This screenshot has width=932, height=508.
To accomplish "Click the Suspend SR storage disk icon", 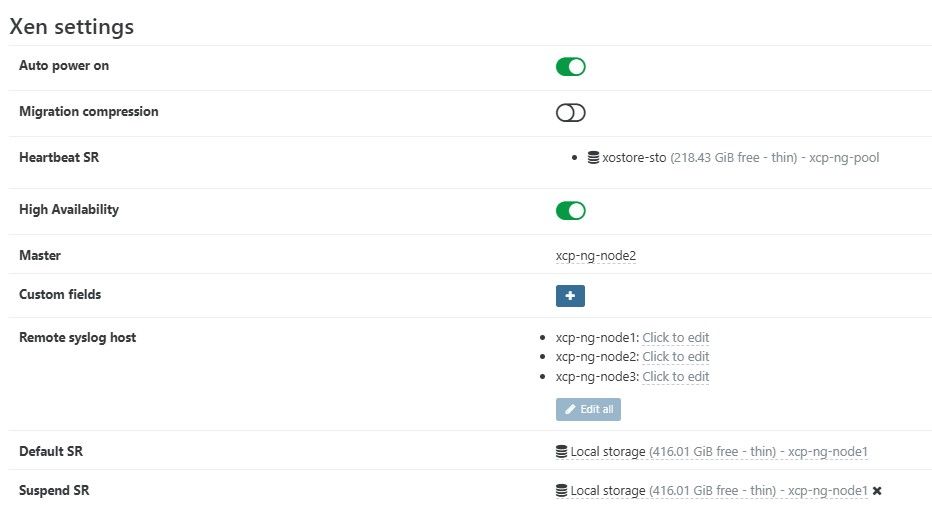I will click(562, 491).
